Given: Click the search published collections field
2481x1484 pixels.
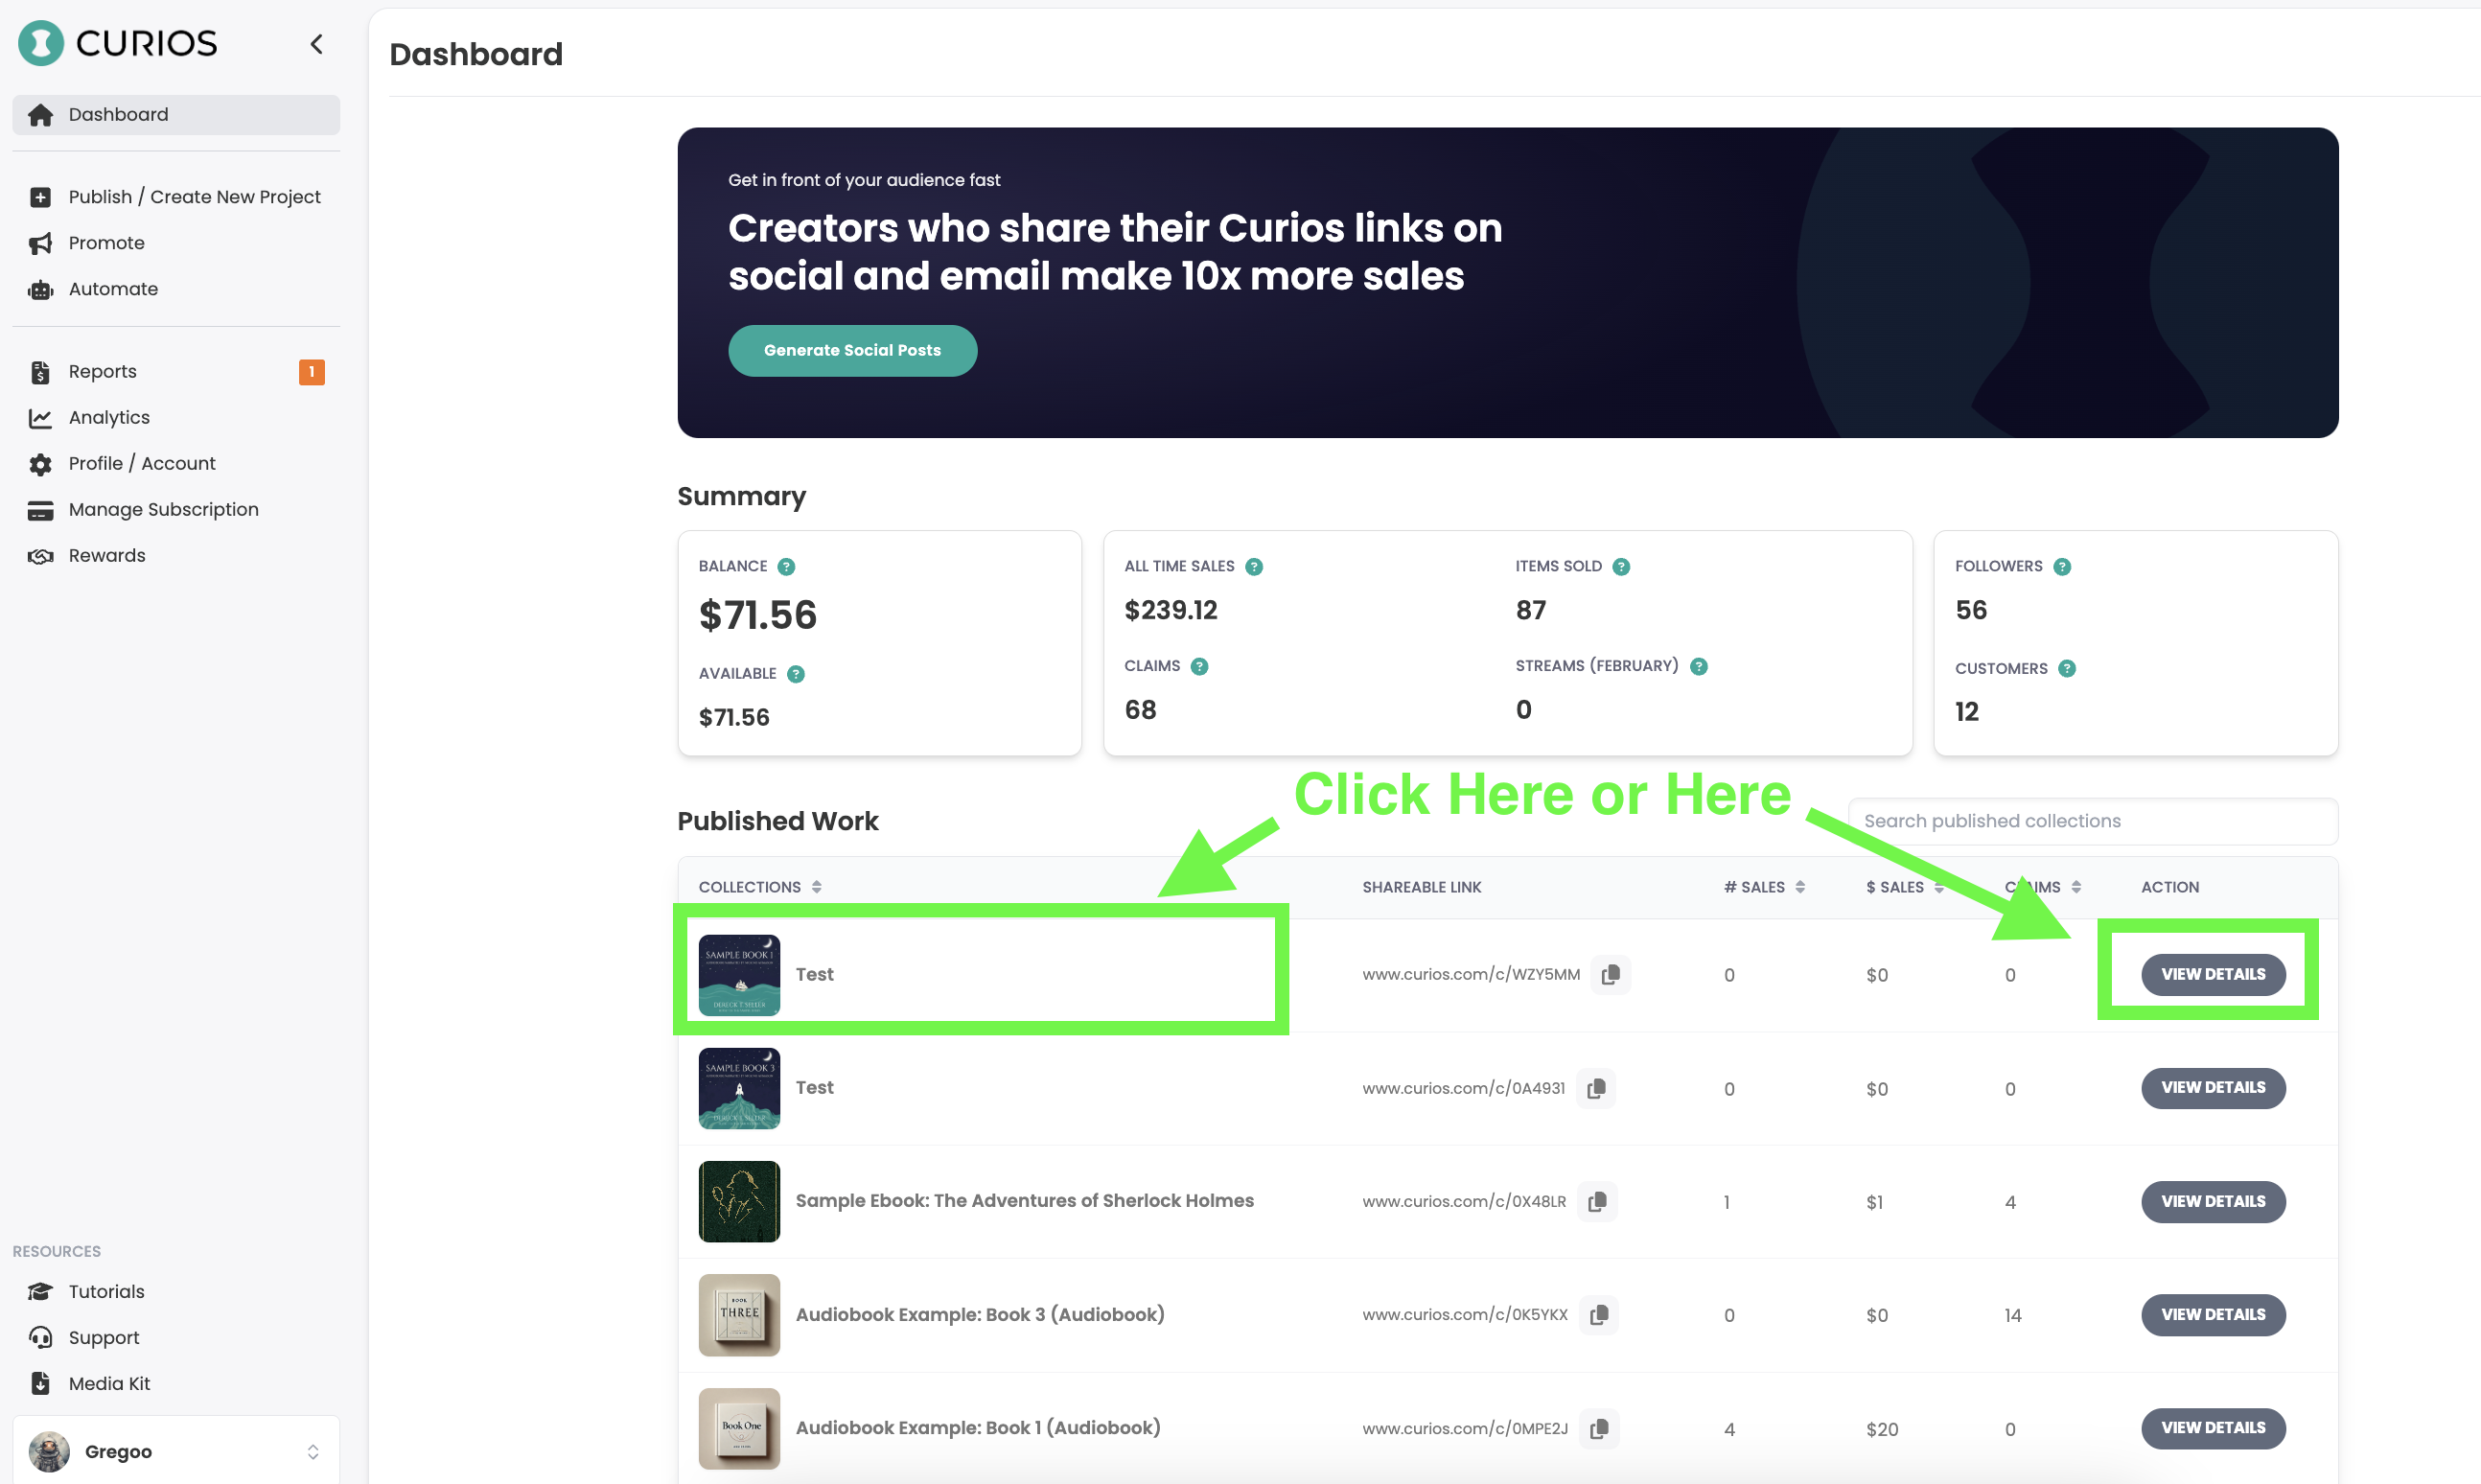Looking at the screenshot, I should pos(2093,820).
